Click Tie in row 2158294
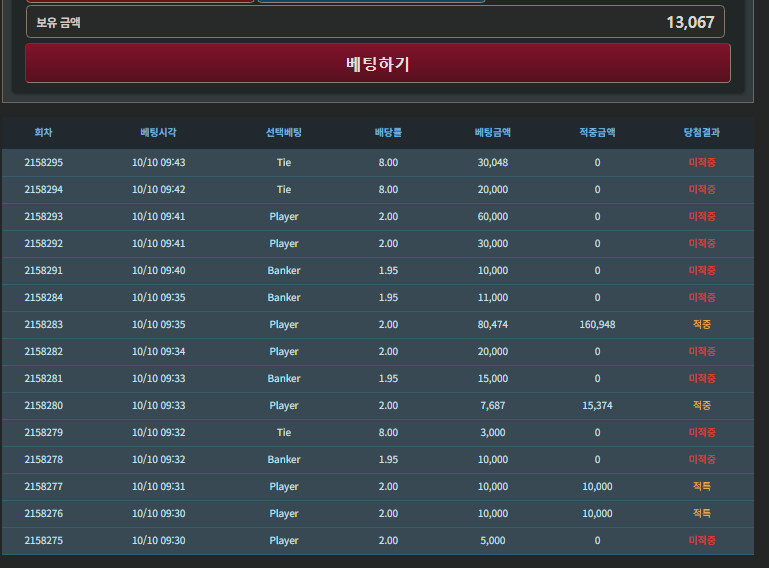This screenshot has width=769, height=568. (284, 189)
